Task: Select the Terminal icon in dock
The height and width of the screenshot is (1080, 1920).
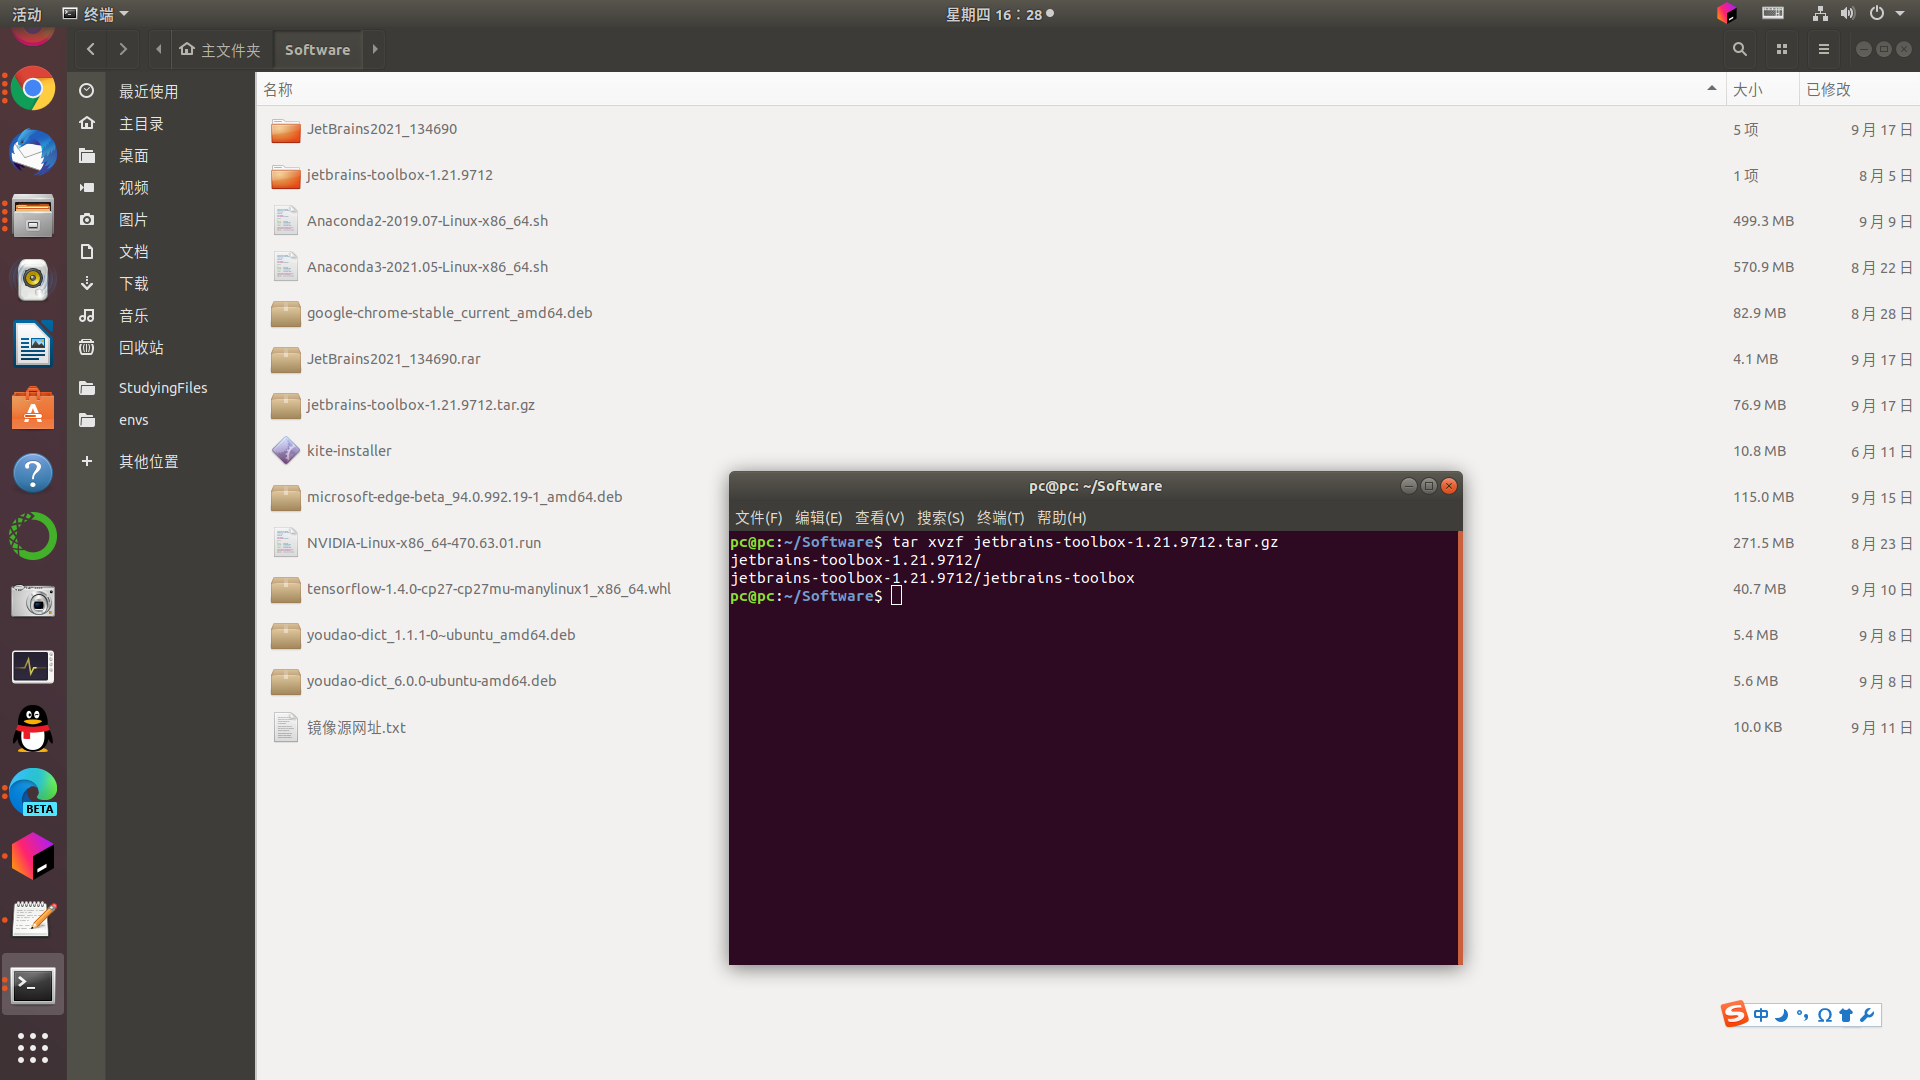Action: pyautogui.click(x=33, y=985)
